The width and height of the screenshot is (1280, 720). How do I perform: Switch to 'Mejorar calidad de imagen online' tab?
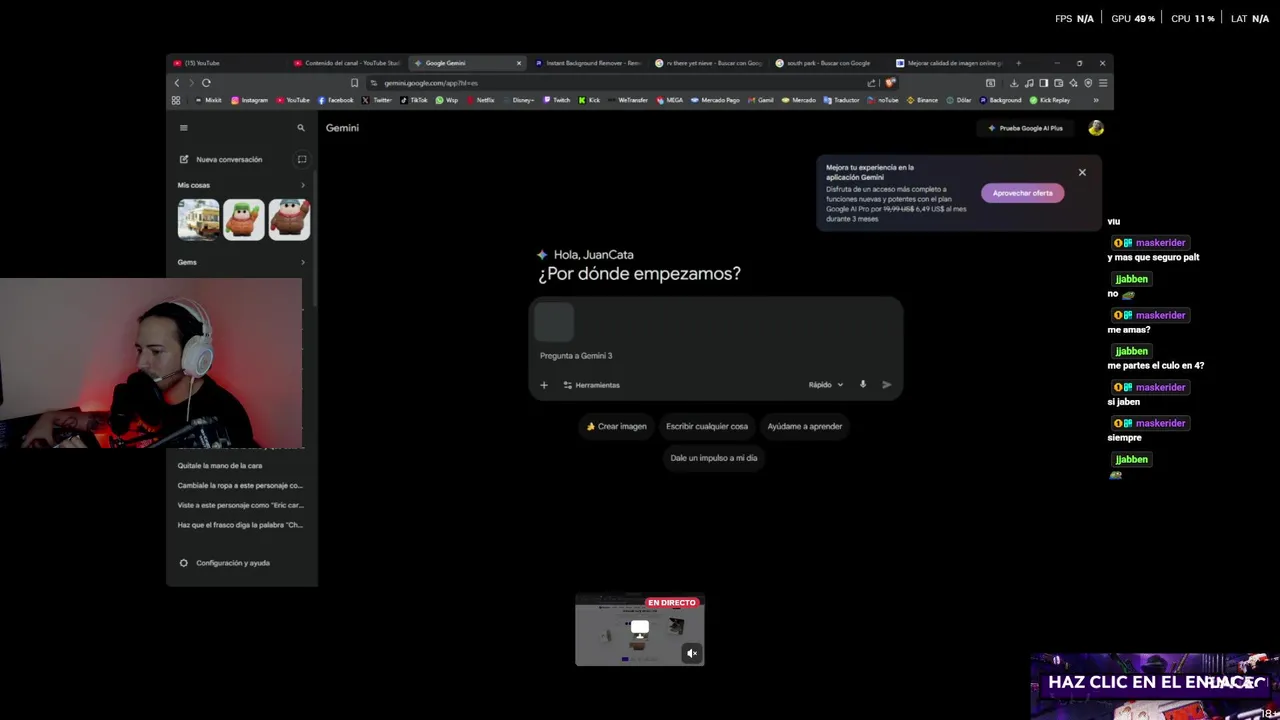[949, 63]
